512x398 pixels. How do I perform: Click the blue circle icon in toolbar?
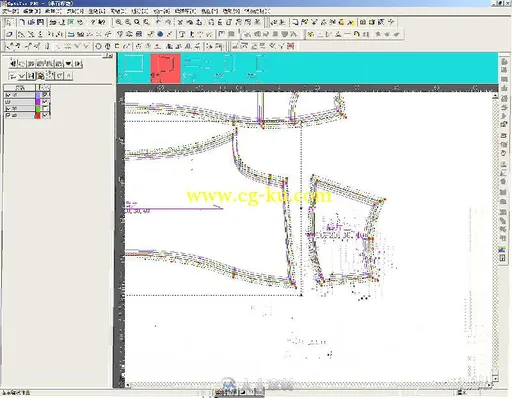160,34
